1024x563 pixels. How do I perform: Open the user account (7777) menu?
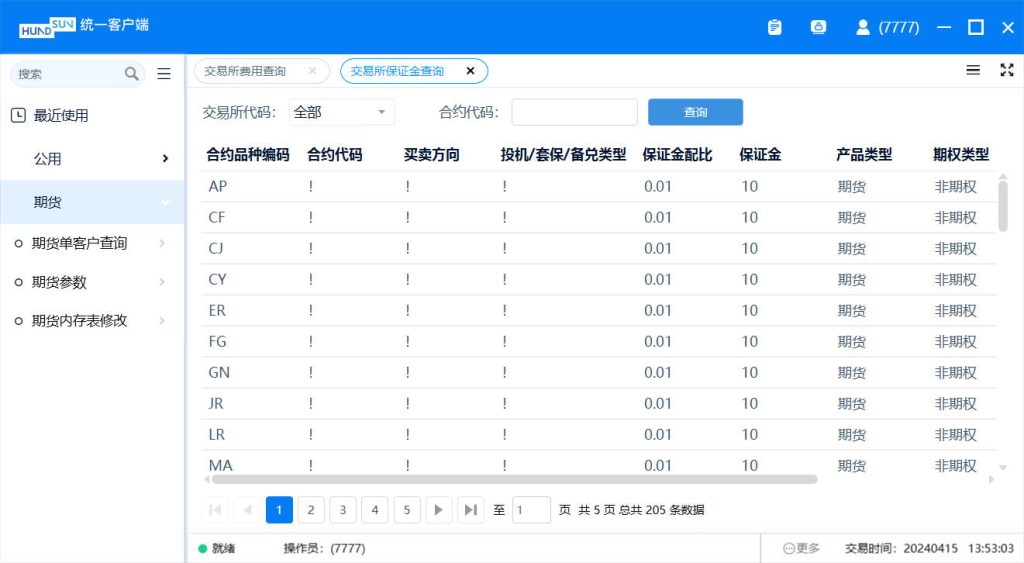[x=887, y=28]
